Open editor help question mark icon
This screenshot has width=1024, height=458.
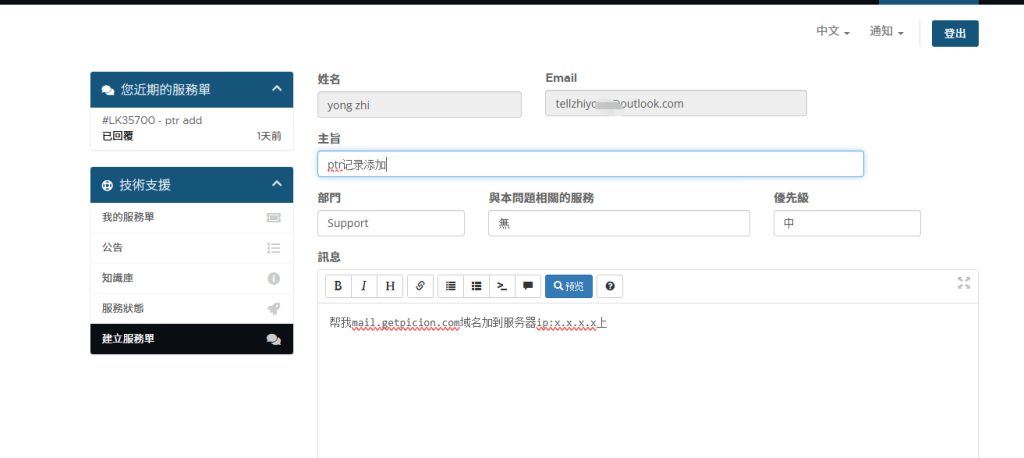pos(609,286)
